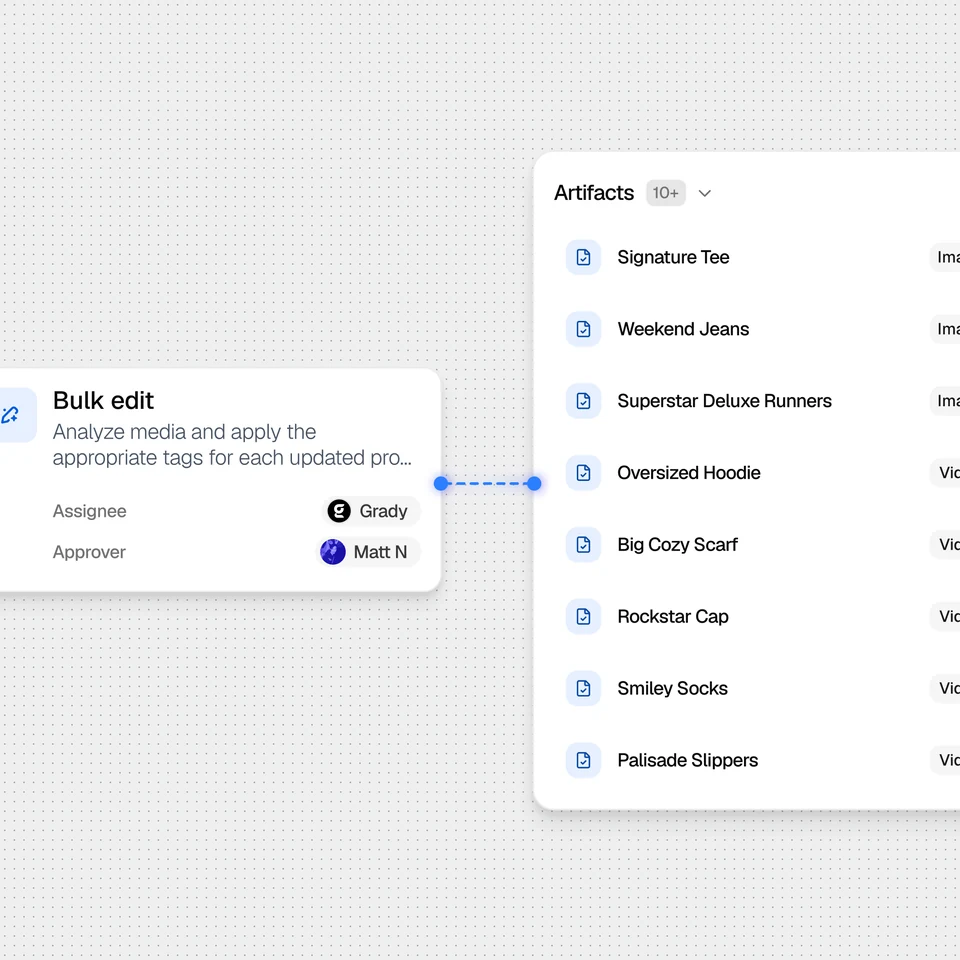Click the Weekend Jeans document icon
This screenshot has width=960, height=960.
click(x=583, y=329)
